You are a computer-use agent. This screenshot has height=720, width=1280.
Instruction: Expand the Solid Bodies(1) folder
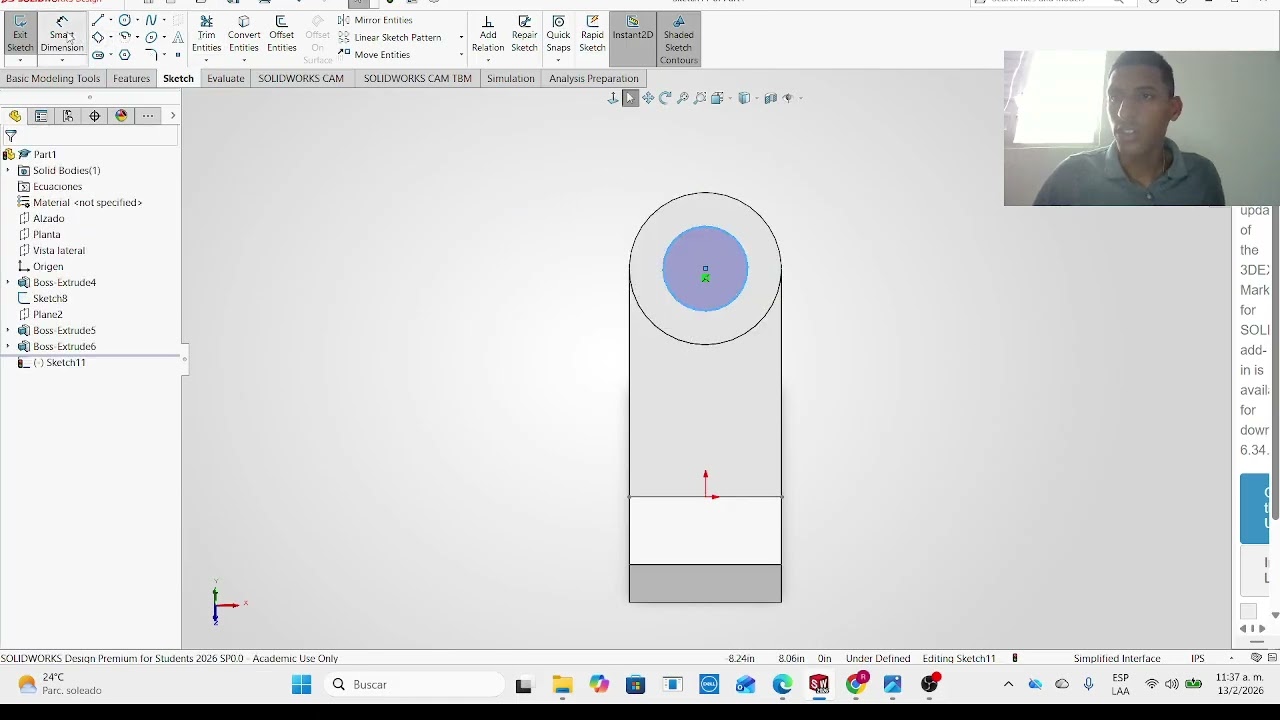click(8, 171)
